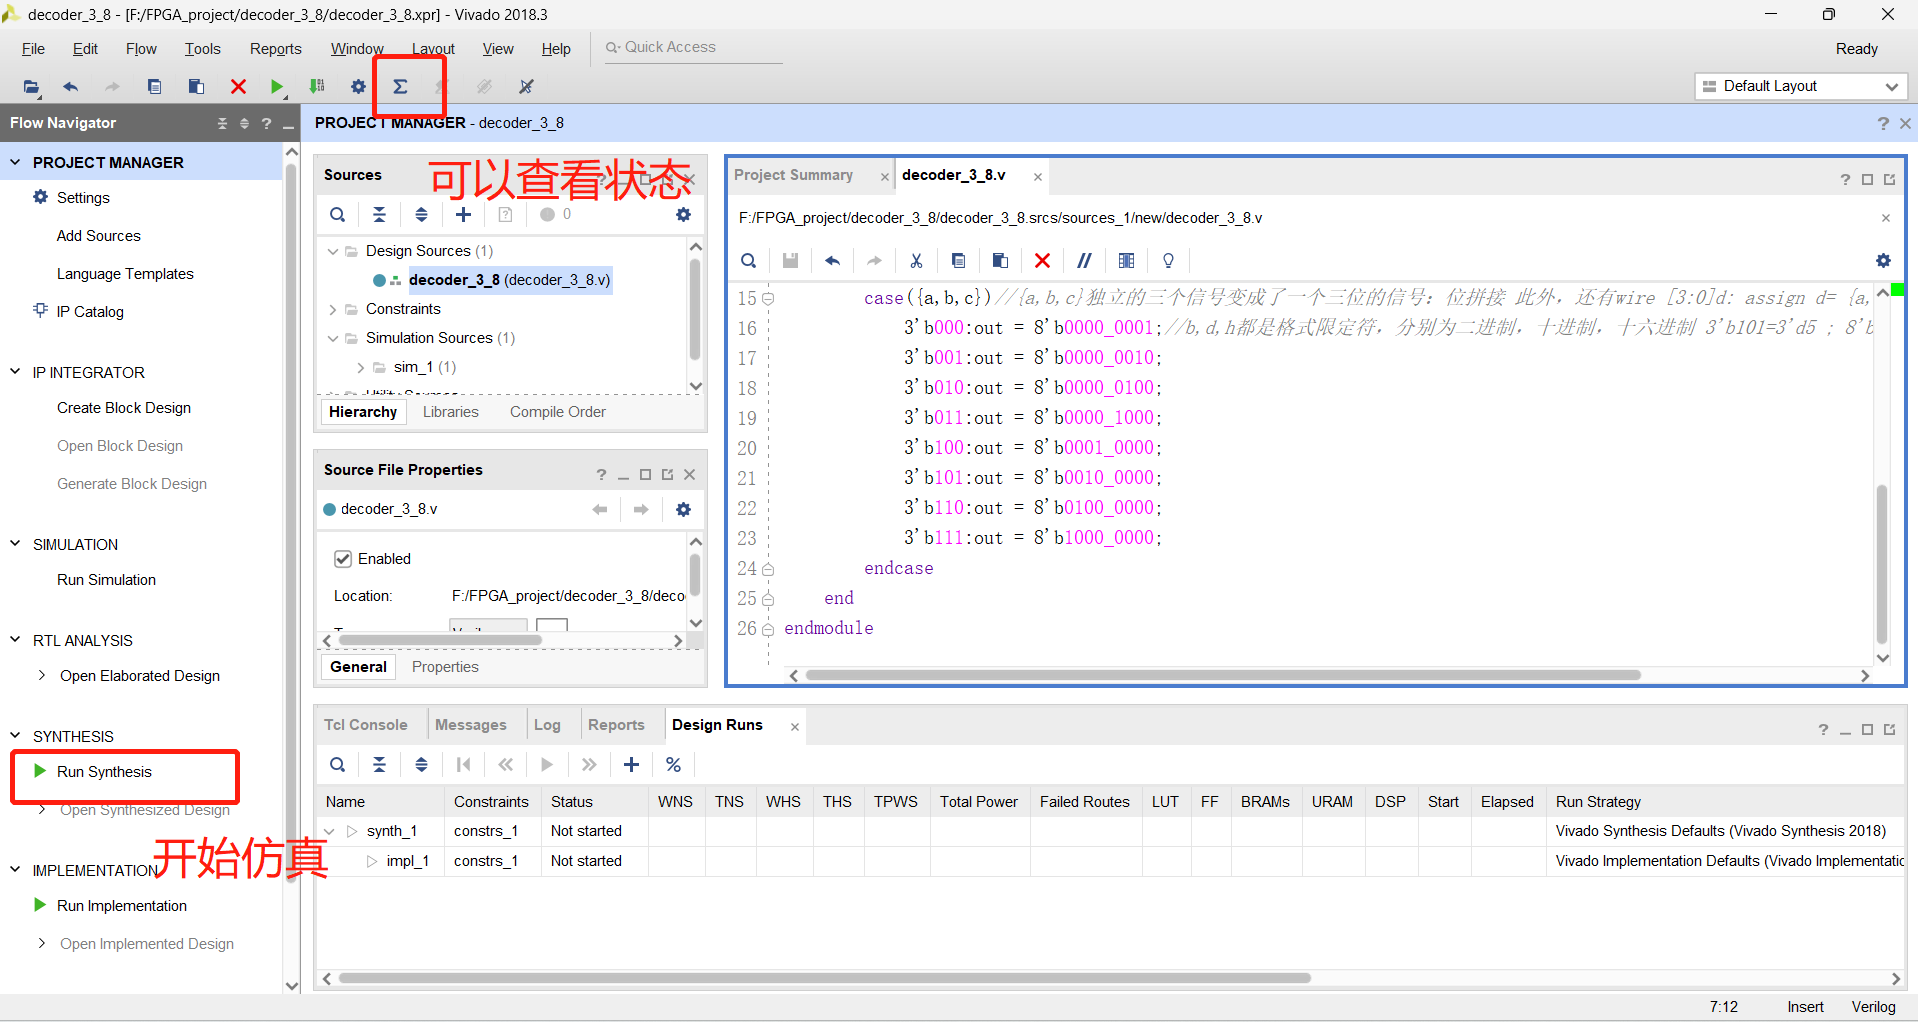Viewport: 1918px width, 1022px height.
Task: Click the plus Create Runs icon
Action: tap(631, 765)
